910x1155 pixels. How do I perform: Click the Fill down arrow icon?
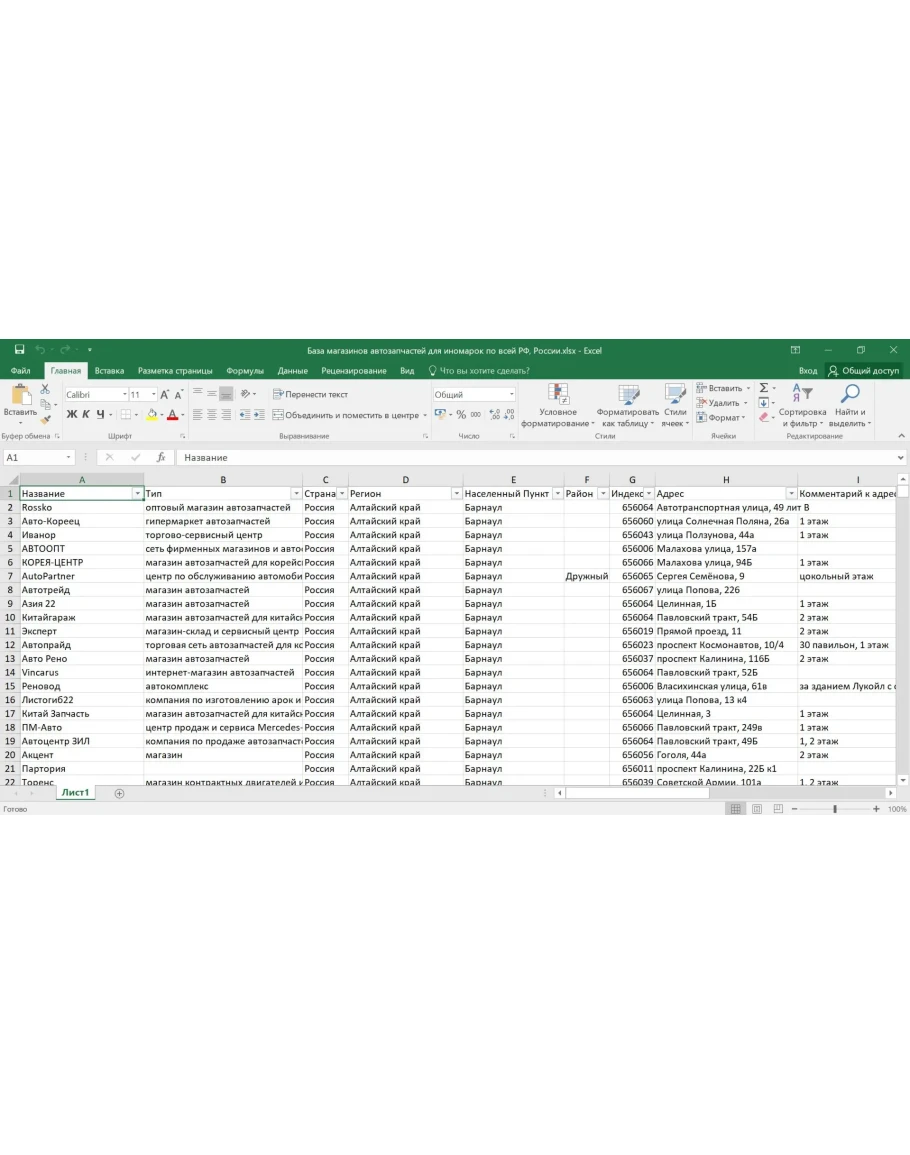(x=764, y=403)
